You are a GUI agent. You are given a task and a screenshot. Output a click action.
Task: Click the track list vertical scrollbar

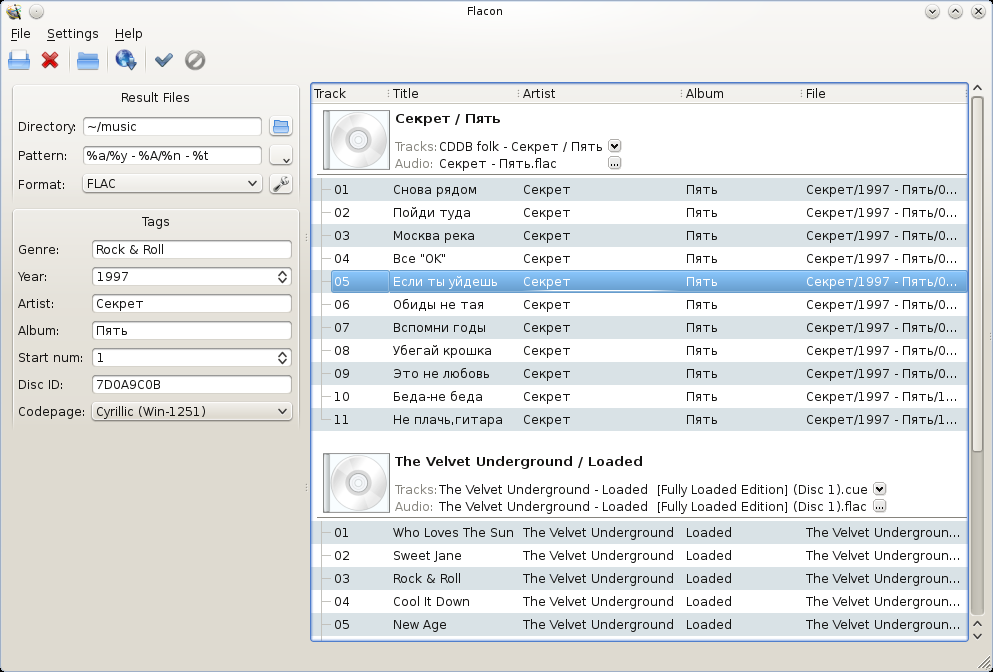click(977, 272)
